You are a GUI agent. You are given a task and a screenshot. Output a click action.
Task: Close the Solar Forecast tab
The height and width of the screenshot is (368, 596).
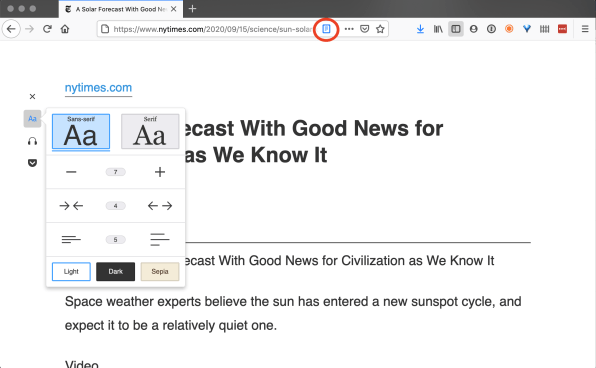(x=174, y=9)
